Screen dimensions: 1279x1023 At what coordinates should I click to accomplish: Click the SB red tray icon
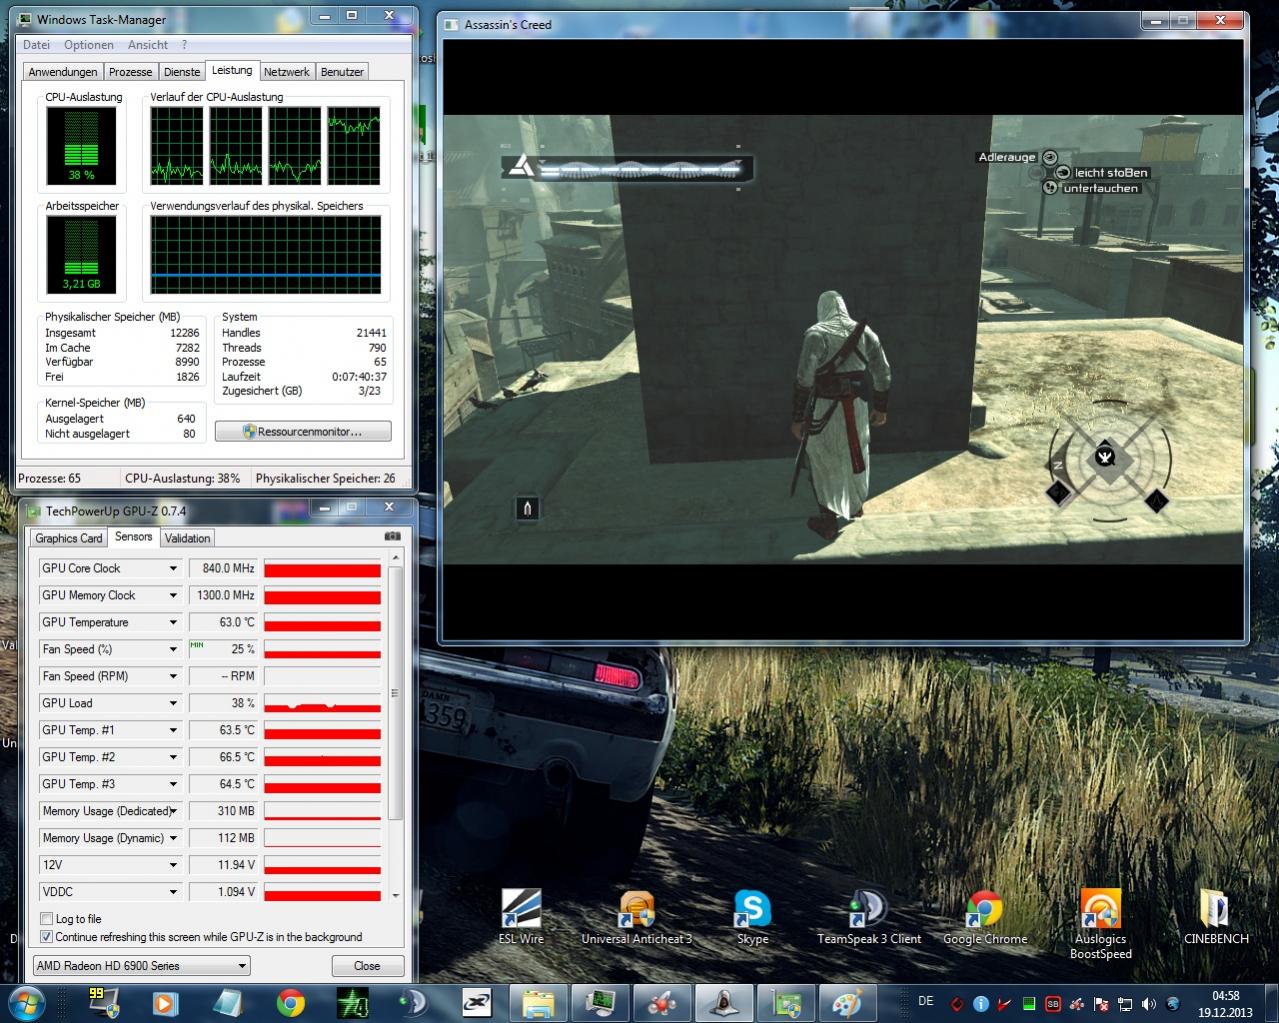pyautogui.click(x=1053, y=1003)
